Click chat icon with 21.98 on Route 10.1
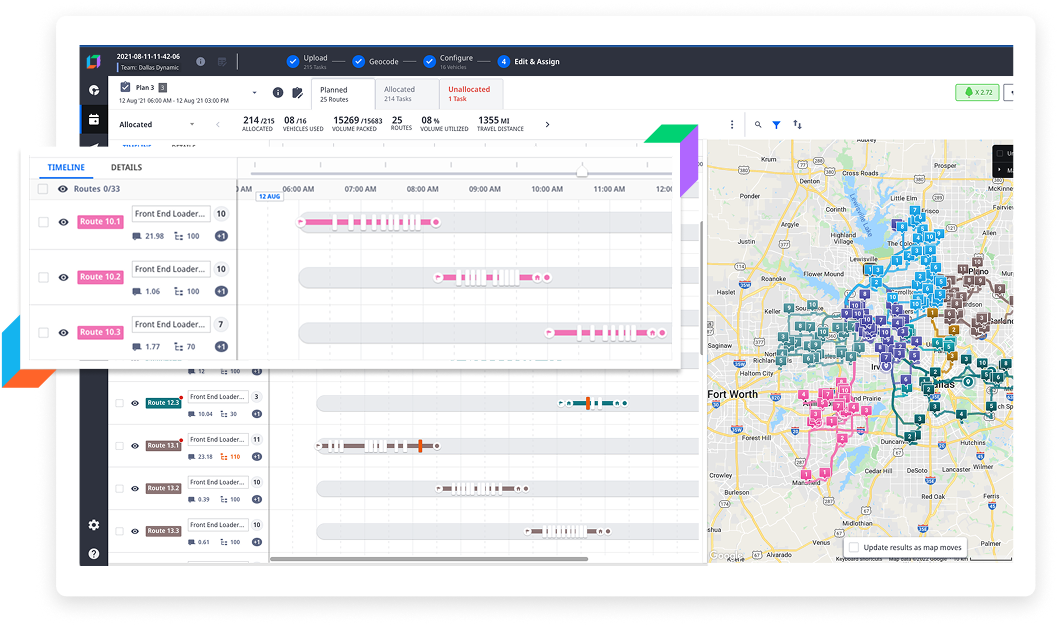Screen dimensions: 1057x625 pyautogui.click(x=137, y=236)
